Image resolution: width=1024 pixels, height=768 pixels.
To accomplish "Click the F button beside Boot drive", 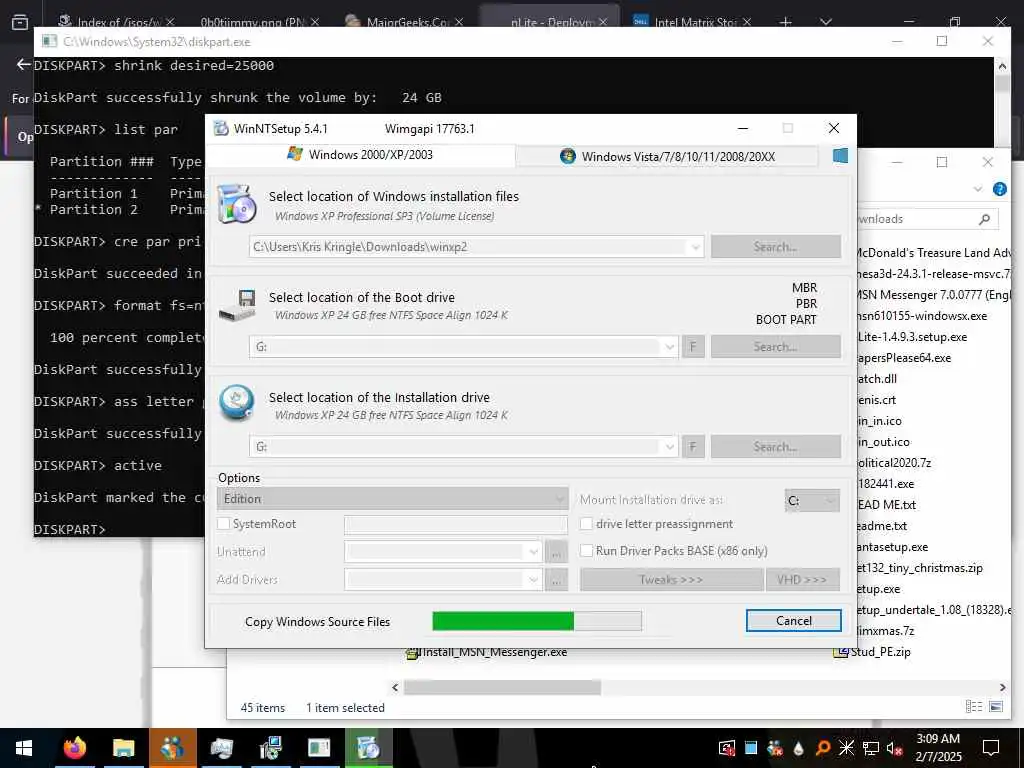I will 693,347.
